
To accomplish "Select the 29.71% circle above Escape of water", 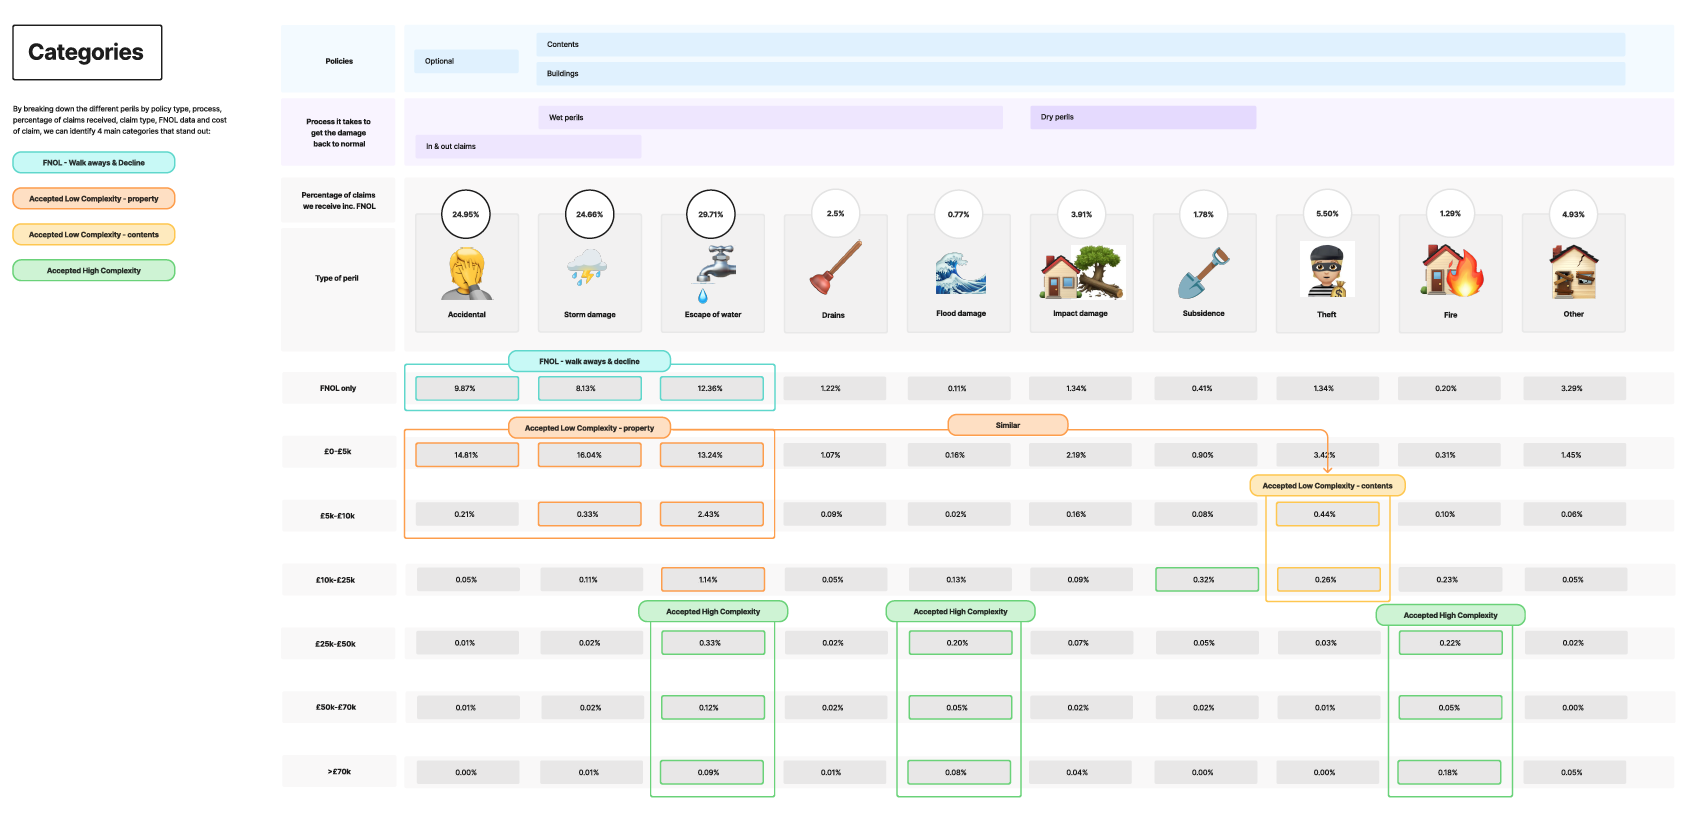I will coord(711,214).
